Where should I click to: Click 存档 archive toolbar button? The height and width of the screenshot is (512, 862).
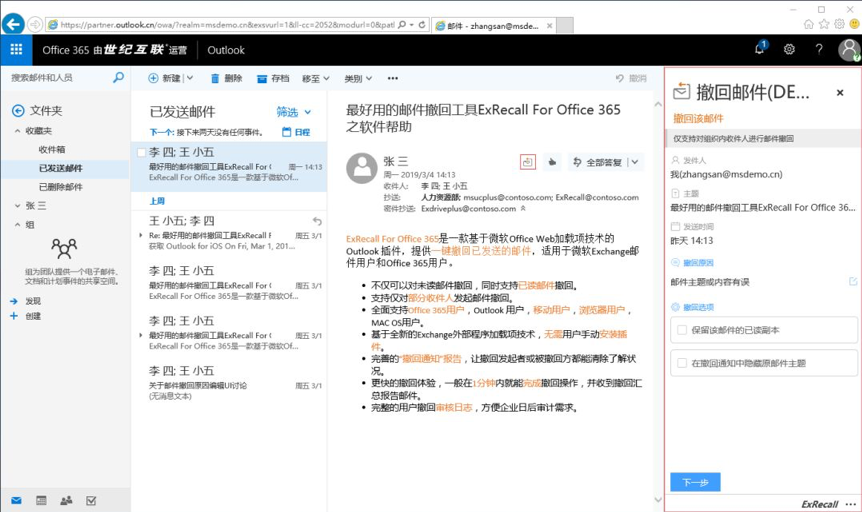click(273, 79)
